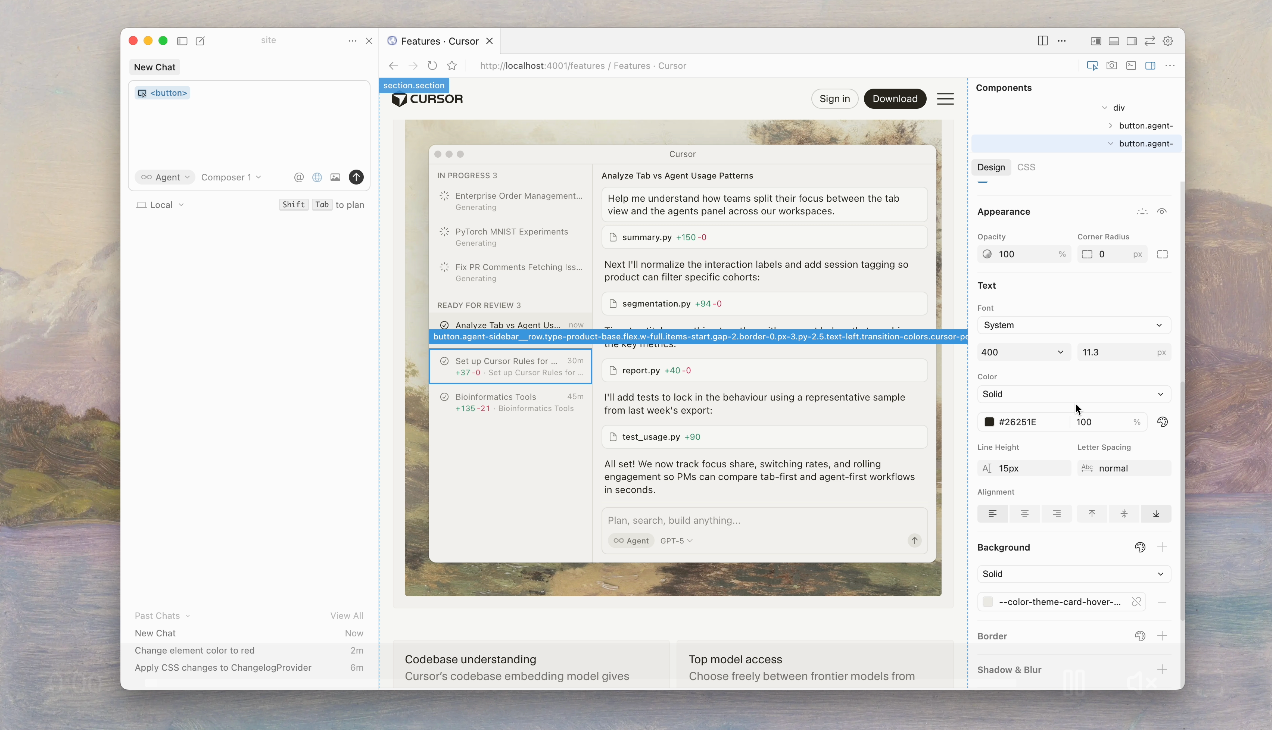
Task: Open the settings gear in the title bar
Action: tap(1167, 41)
